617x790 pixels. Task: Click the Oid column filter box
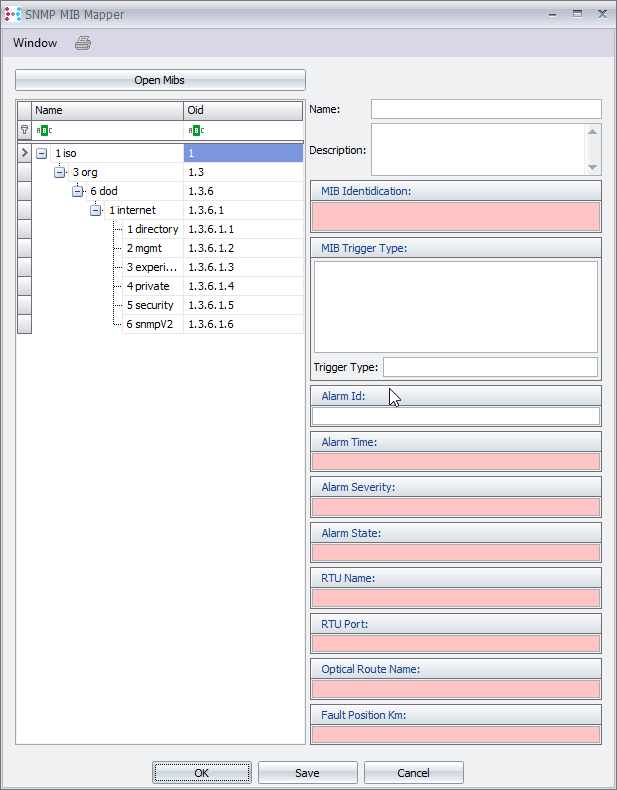coord(243,131)
